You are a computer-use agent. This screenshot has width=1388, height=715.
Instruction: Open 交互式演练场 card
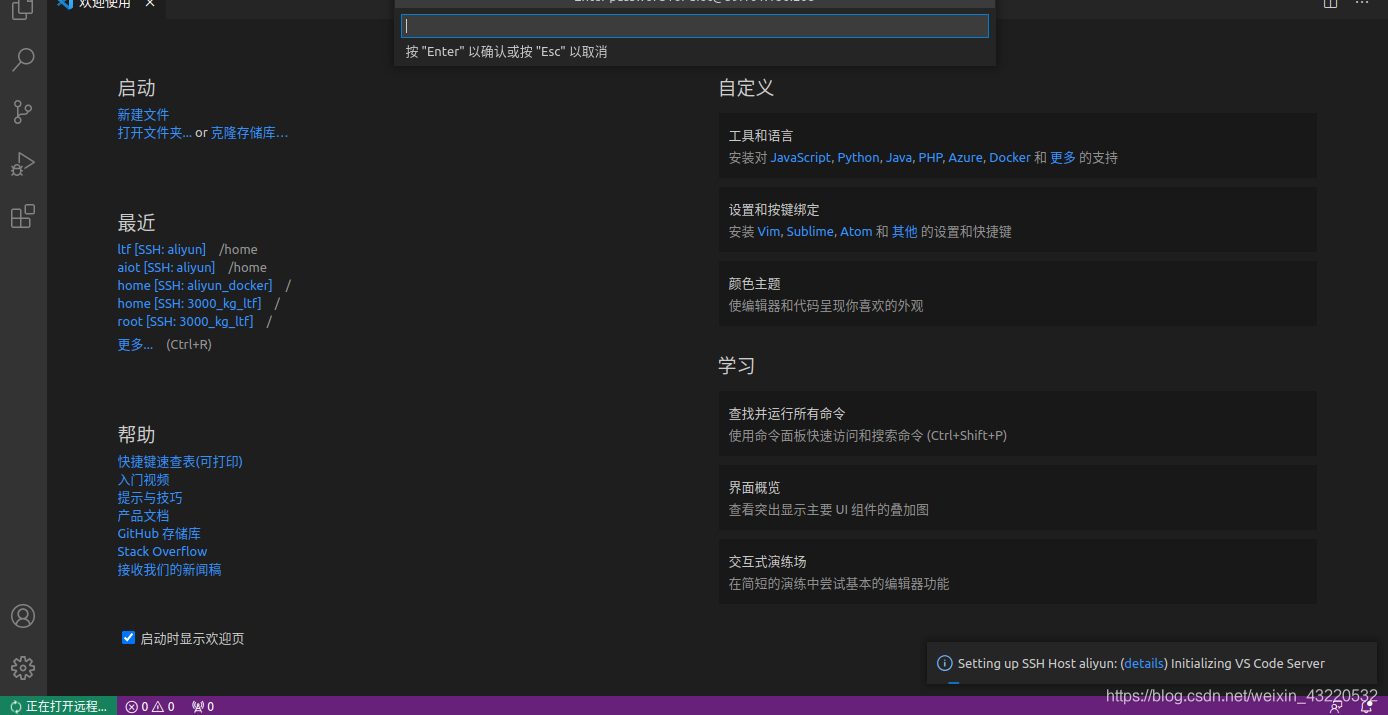click(x=1017, y=572)
